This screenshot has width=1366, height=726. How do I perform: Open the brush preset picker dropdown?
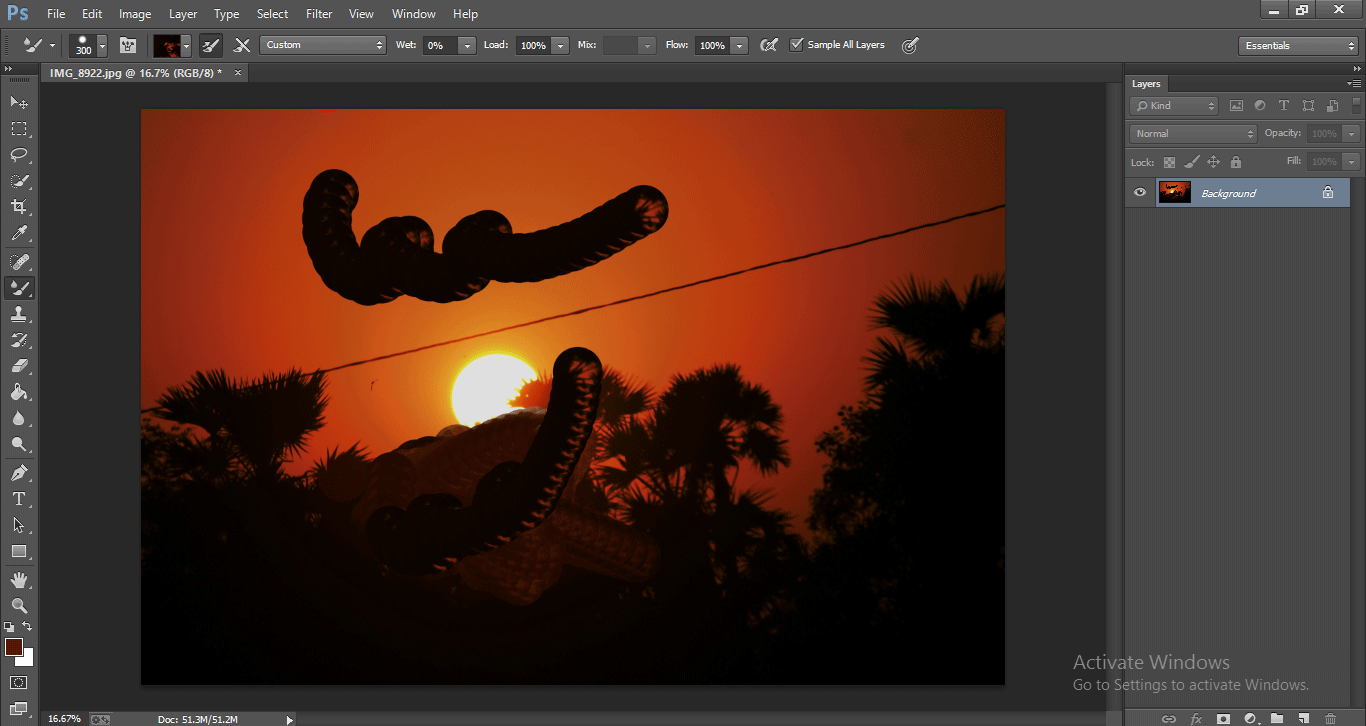pyautogui.click(x=102, y=45)
